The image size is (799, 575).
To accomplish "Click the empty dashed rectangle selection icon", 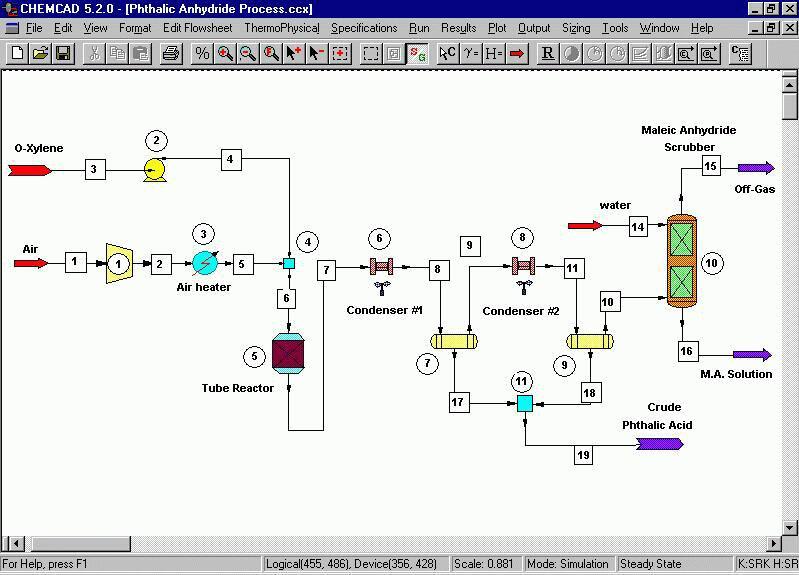I will click(371, 53).
